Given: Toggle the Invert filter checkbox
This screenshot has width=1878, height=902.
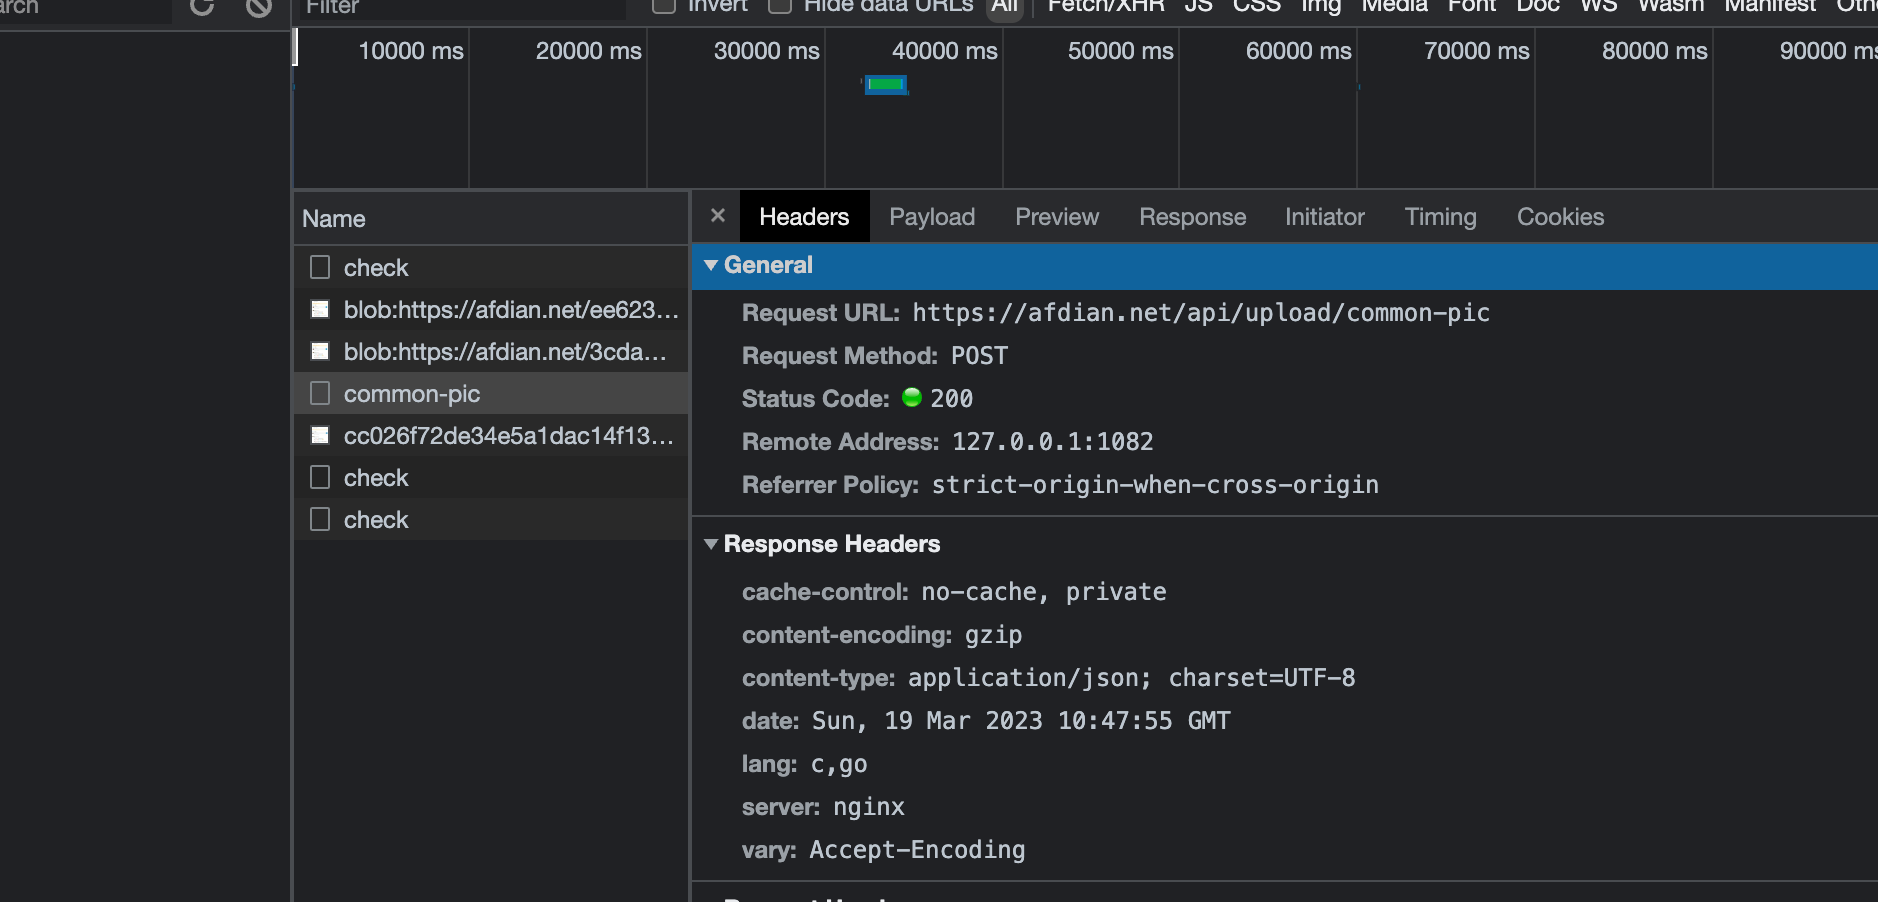Looking at the screenshot, I should coord(664,6).
